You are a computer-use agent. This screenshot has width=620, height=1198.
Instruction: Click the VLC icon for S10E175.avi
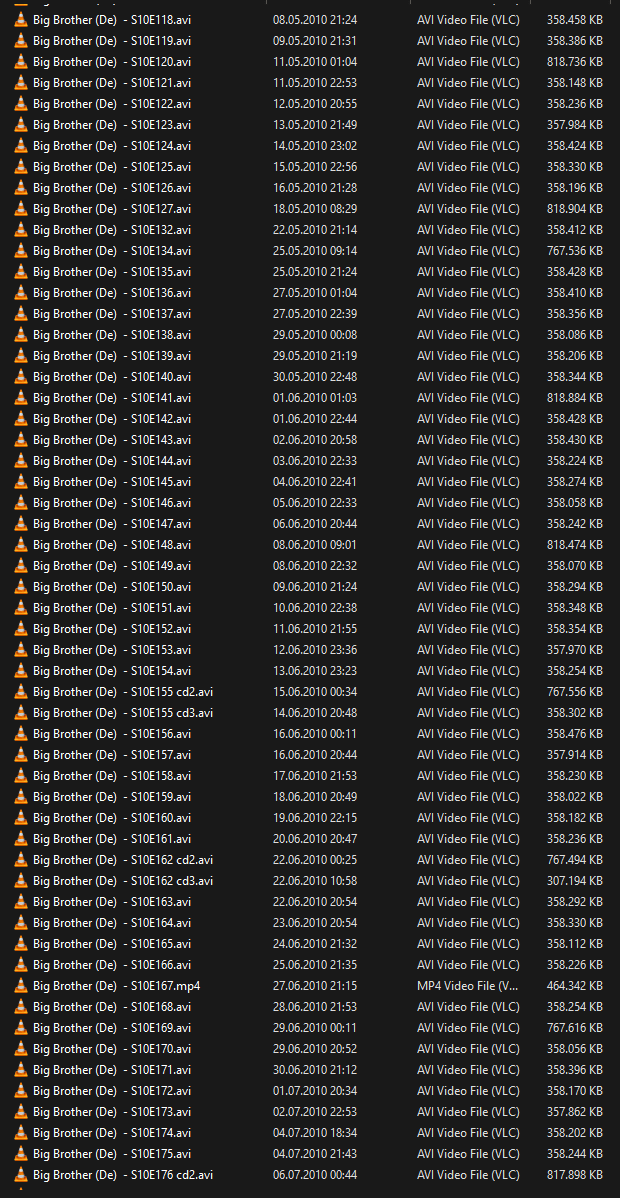21,1154
